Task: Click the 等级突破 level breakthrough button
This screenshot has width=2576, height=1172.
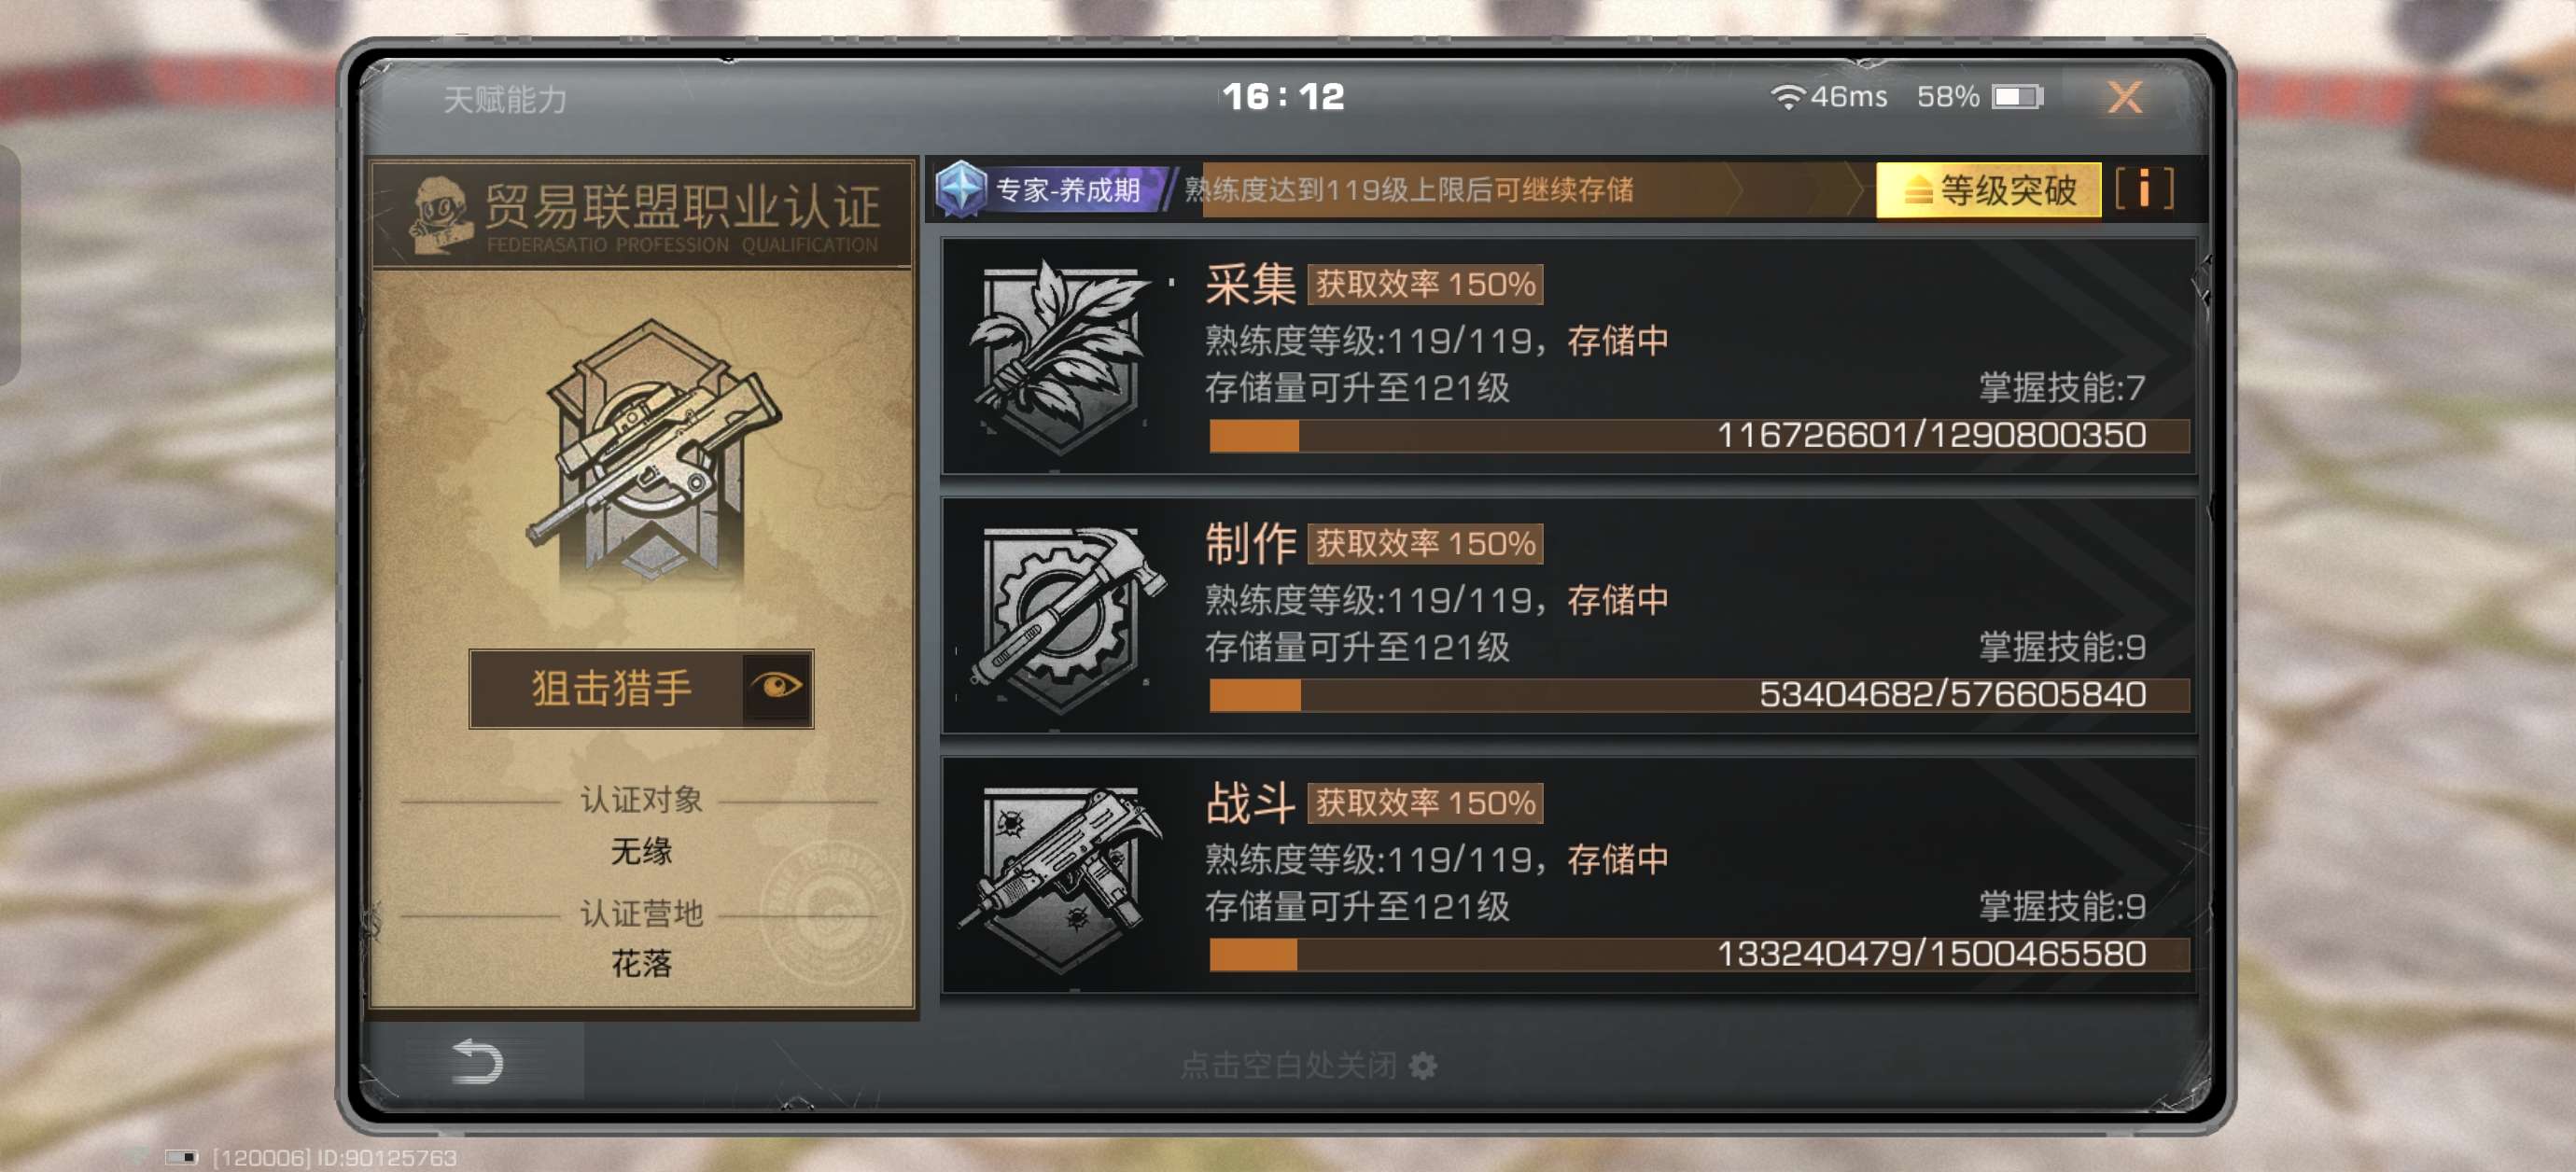Action: [1988, 189]
